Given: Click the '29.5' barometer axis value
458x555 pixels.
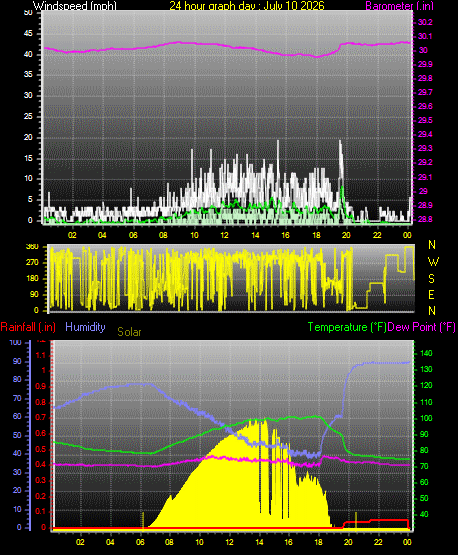Looking at the screenshot, I should (425, 121).
